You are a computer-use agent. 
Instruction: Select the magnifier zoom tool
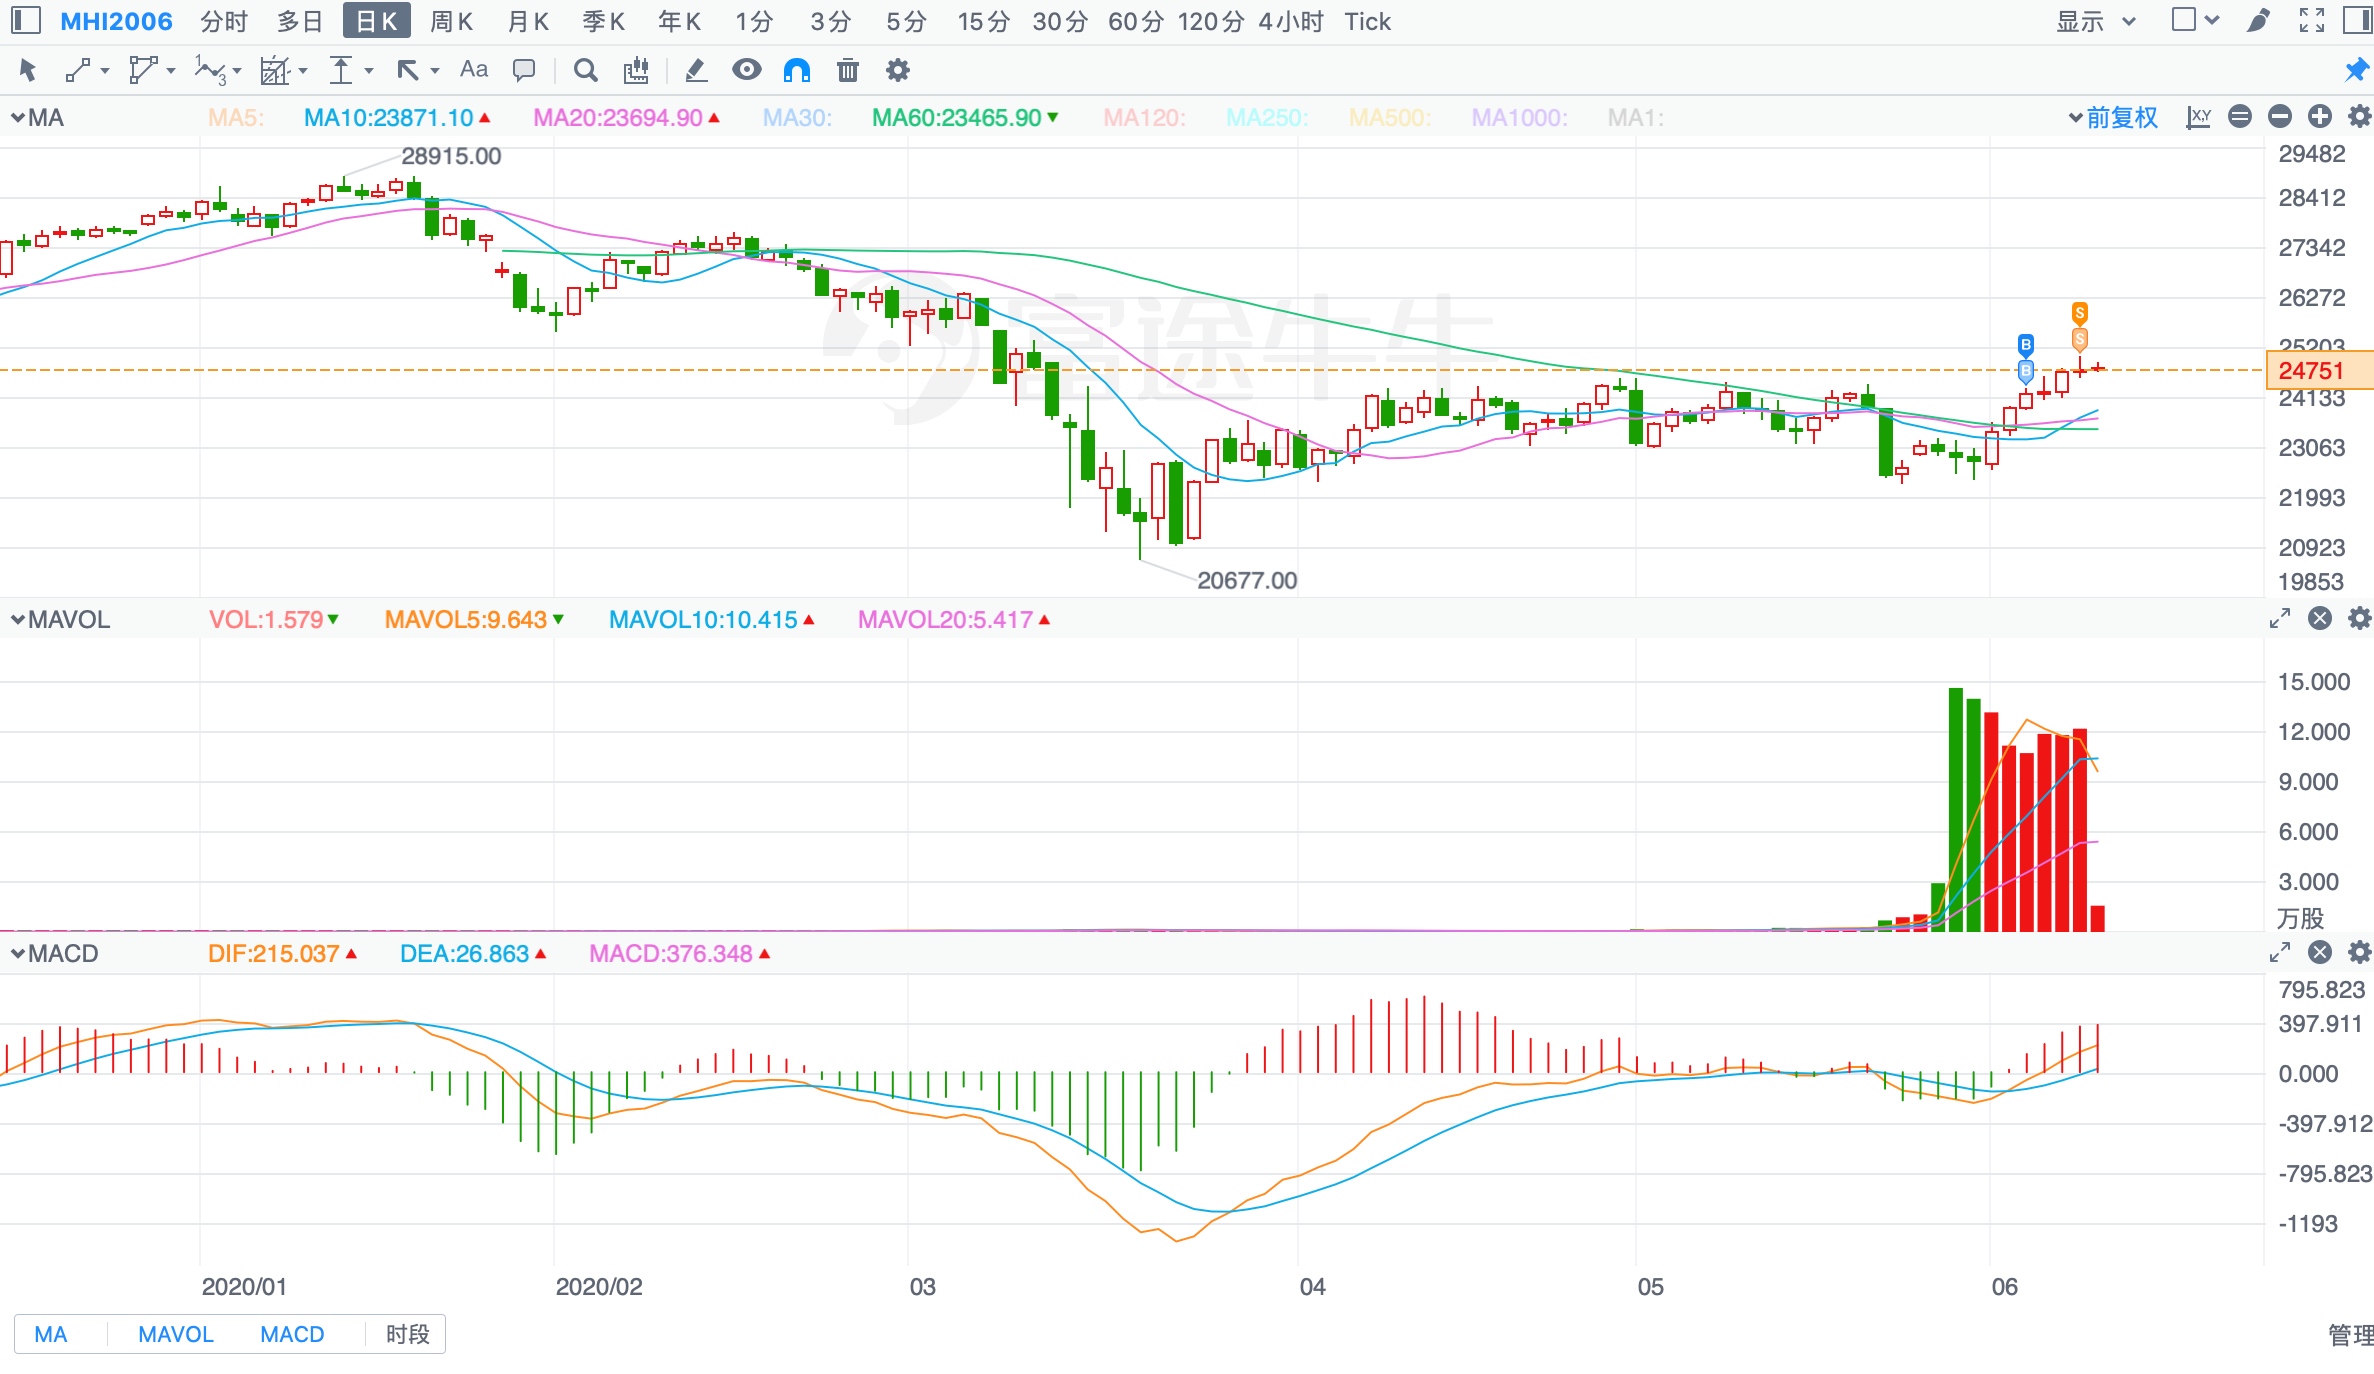(585, 70)
